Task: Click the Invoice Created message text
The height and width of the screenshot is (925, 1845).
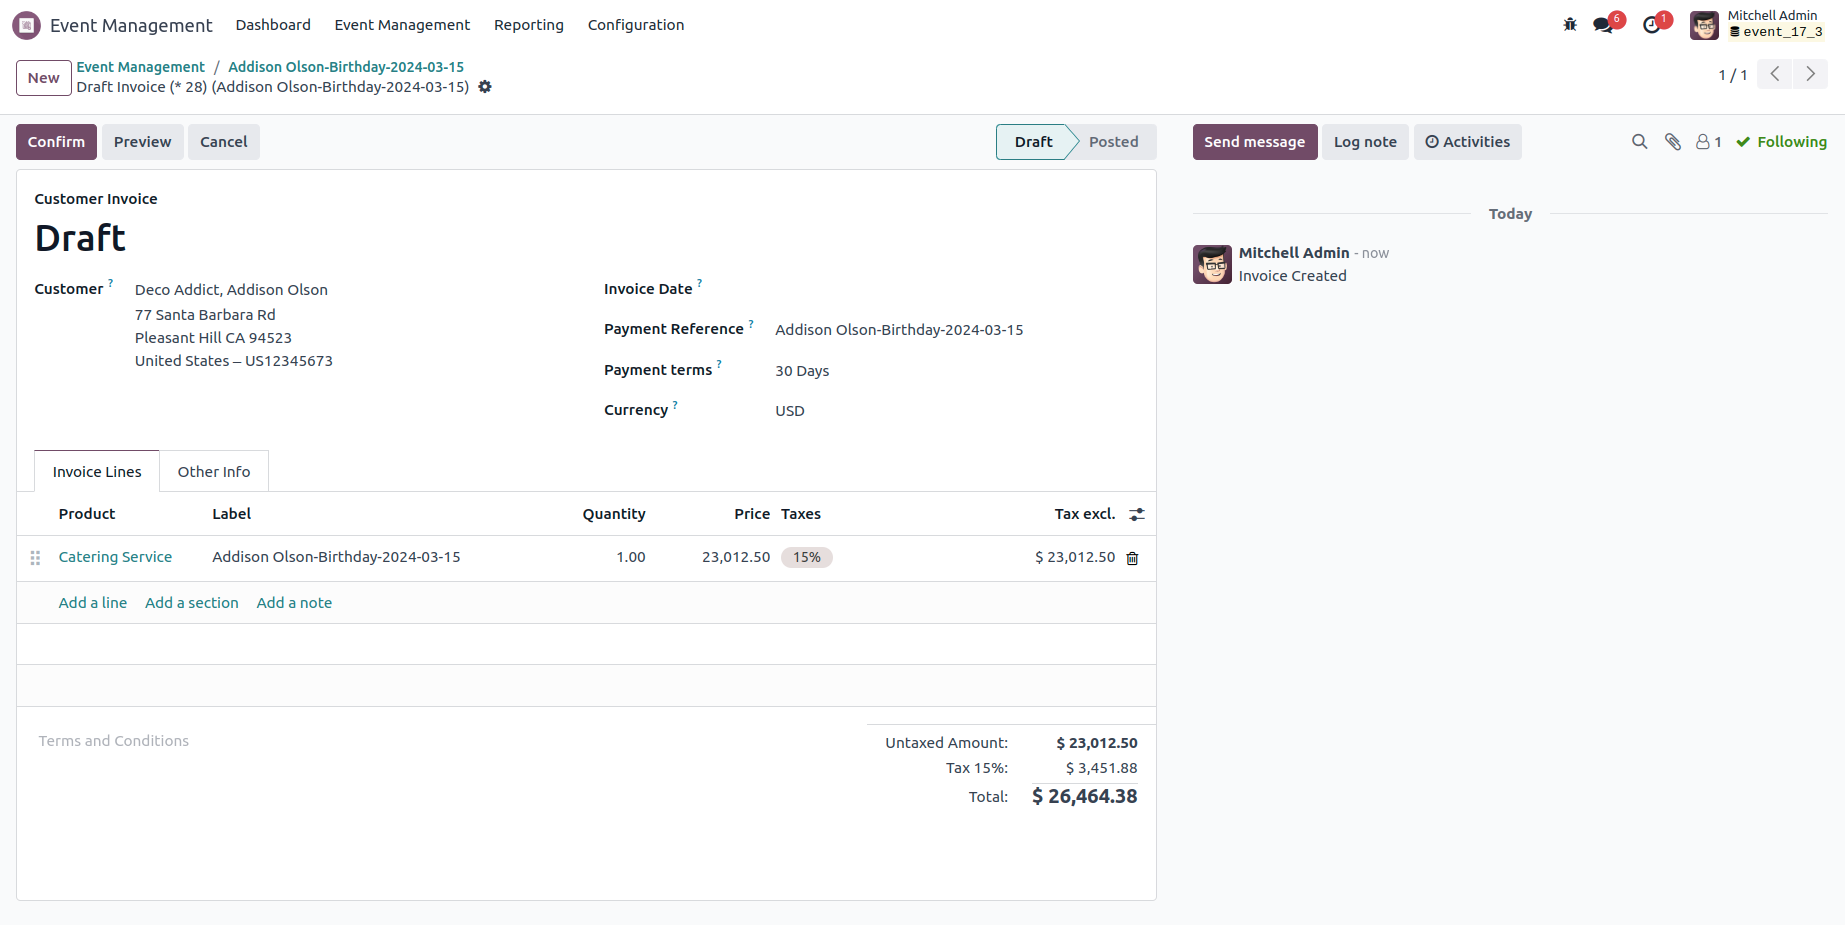Action: tap(1292, 276)
